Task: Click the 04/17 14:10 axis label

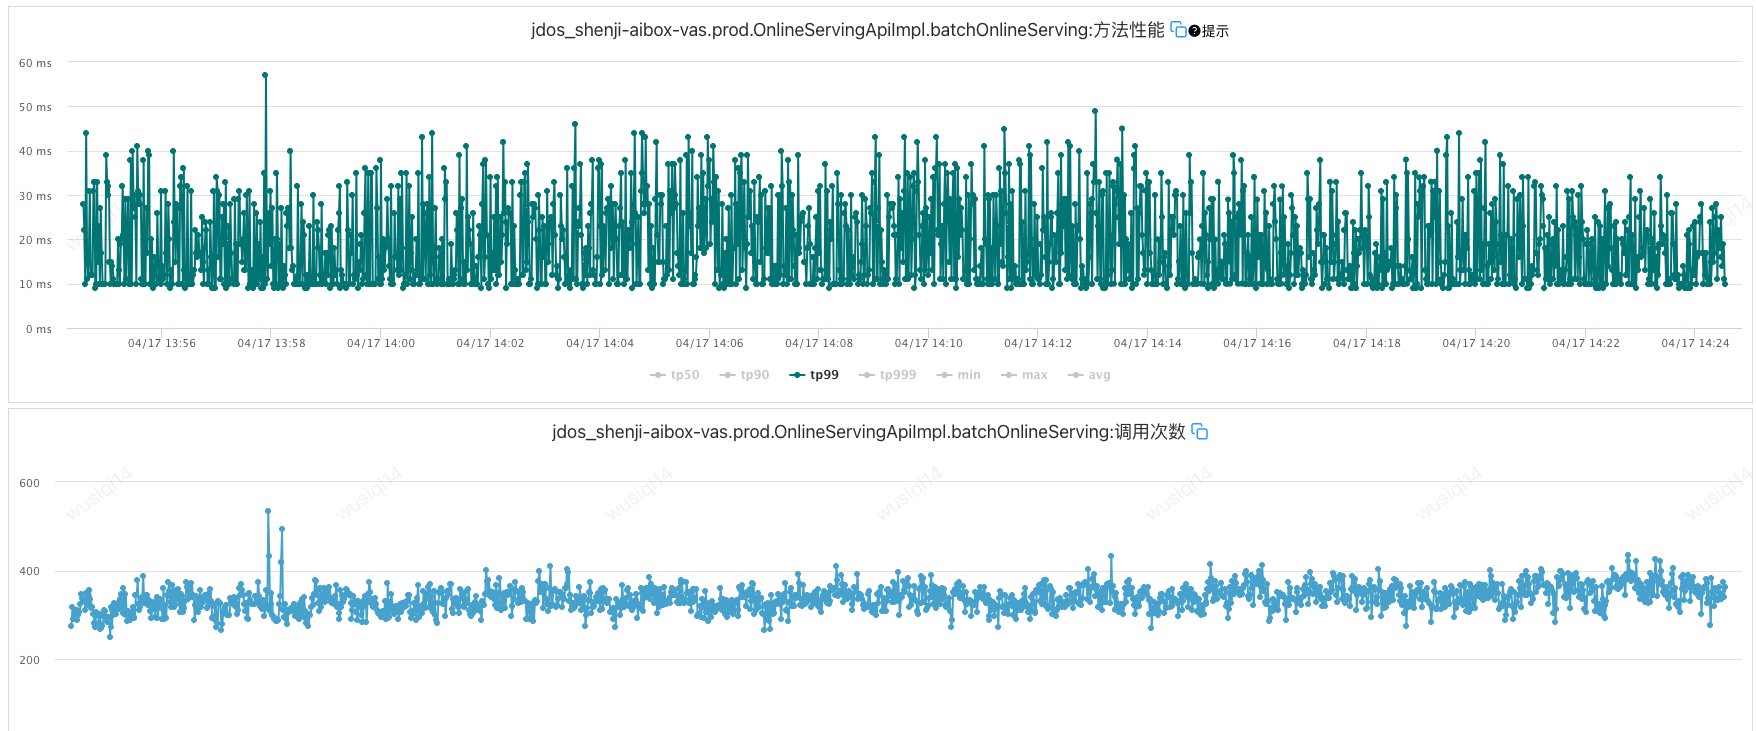Action: 929,343
